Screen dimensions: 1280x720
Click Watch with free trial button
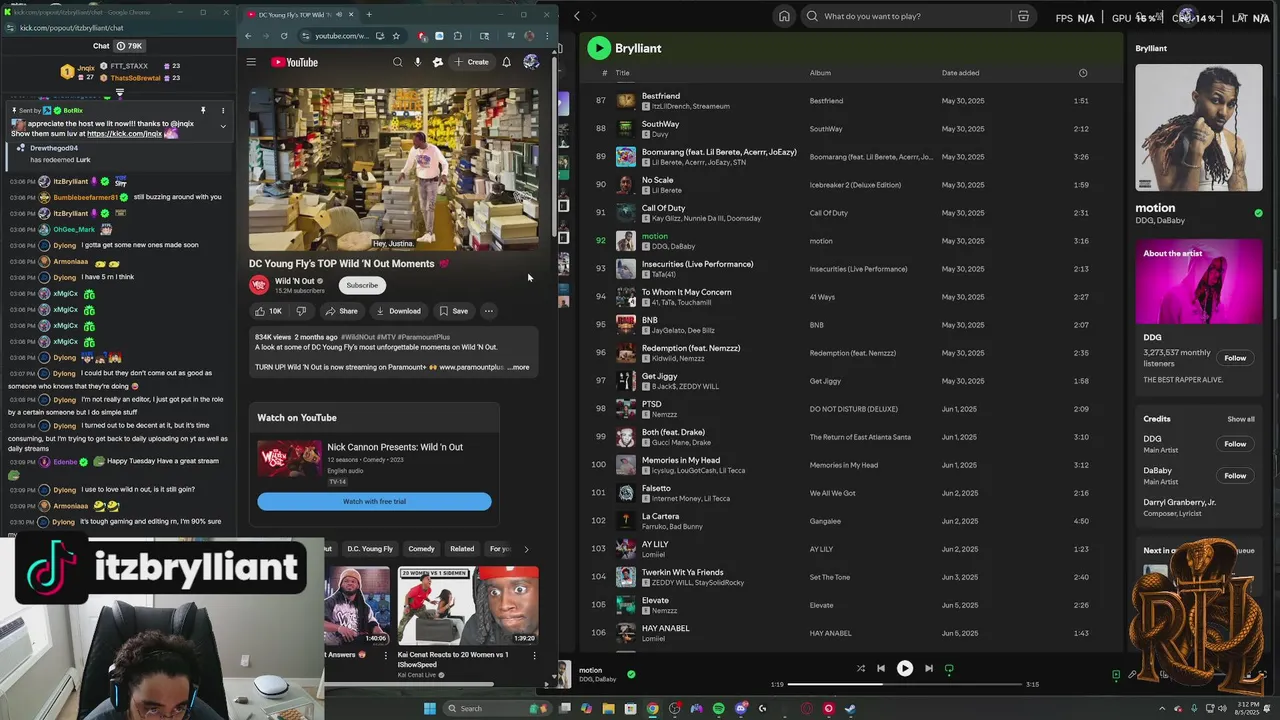[x=374, y=501]
